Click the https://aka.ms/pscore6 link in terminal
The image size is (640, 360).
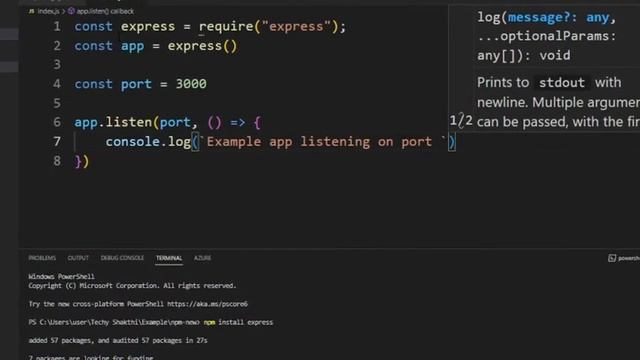coord(207,304)
